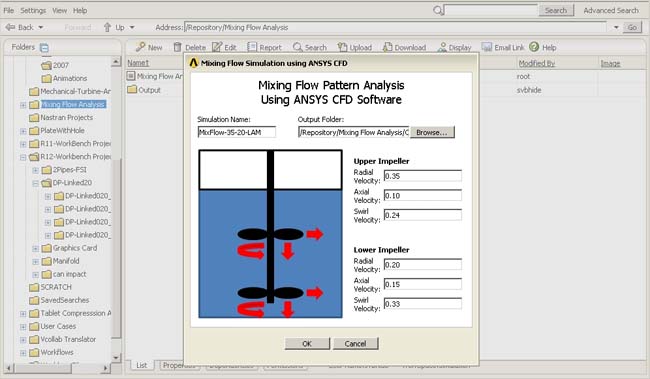Image resolution: width=650 pixels, height=379 pixels.
Task: Click the Display toolbar icon
Action: [442, 47]
